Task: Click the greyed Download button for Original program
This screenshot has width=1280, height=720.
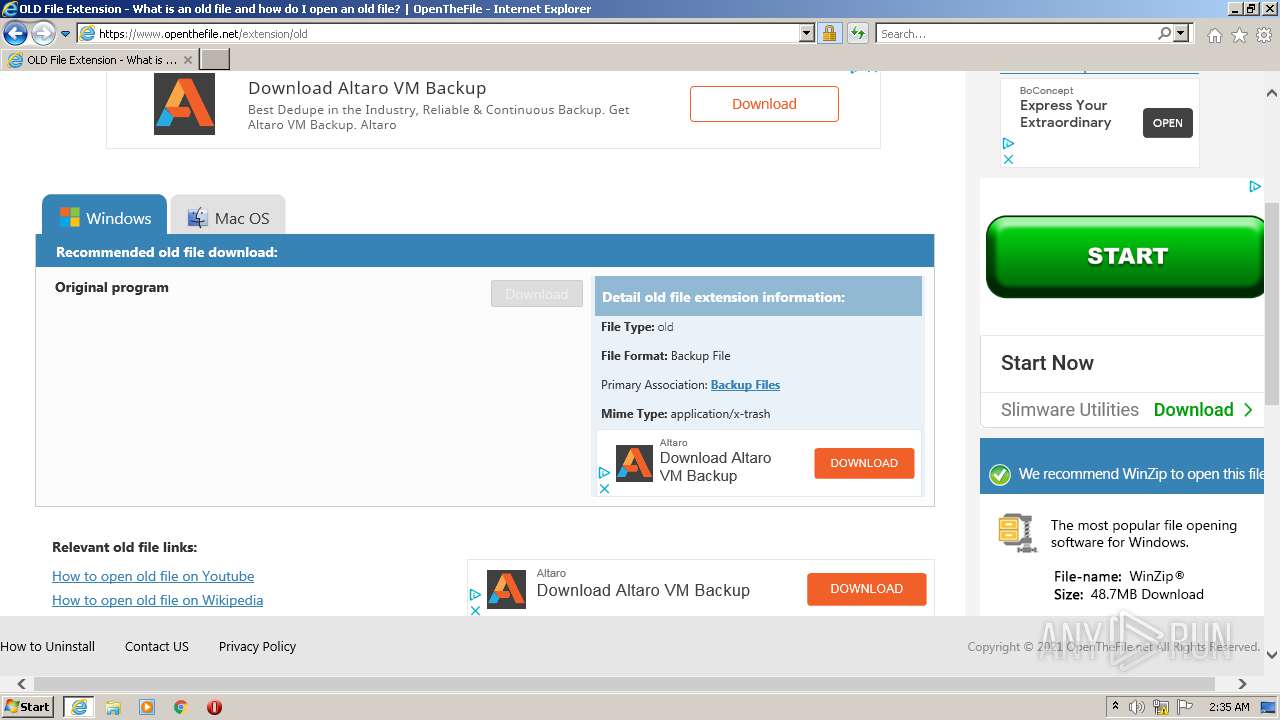Action: coord(537,294)
